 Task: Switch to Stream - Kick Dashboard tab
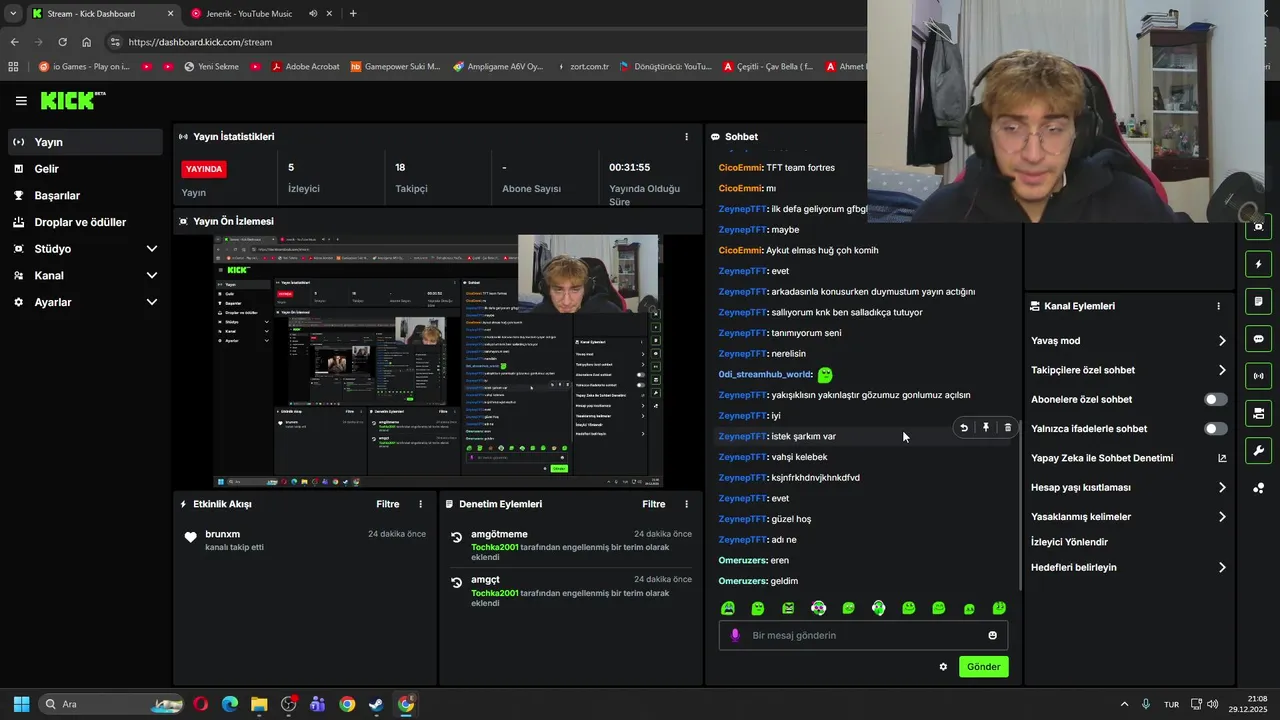pyautogui.click(x=102, y=14)
